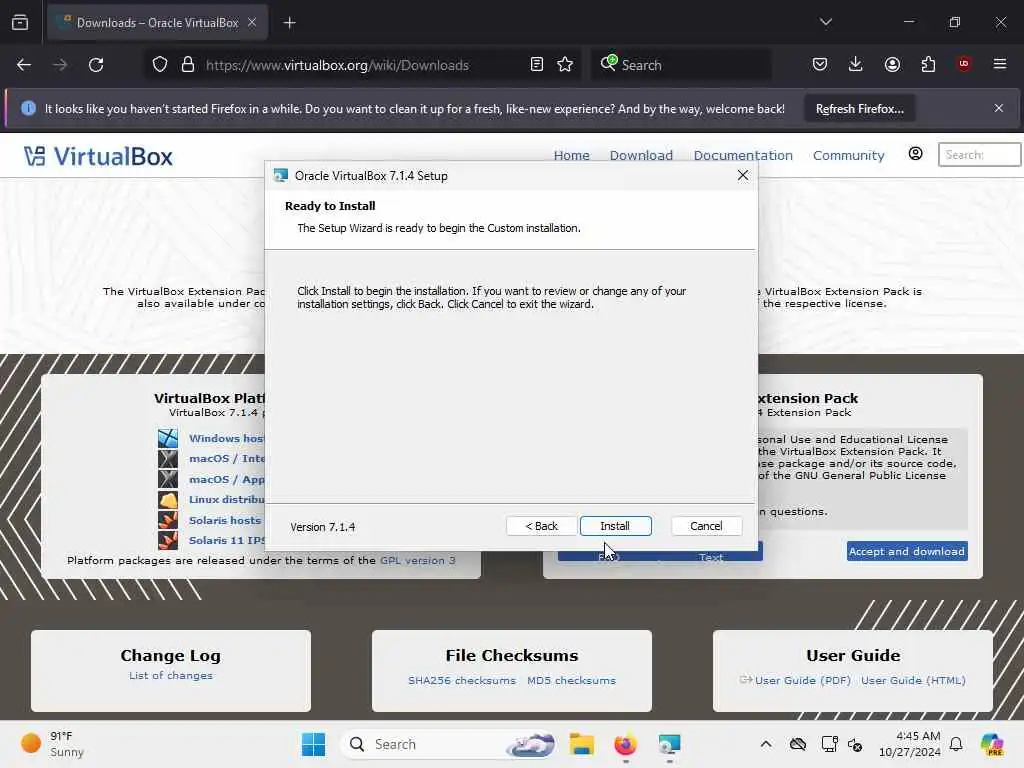Screen dimensions: 1024x768
Task: Cancel the VirtualBox setup wizard
Action: pyautogui.click(x=706, y=526)
